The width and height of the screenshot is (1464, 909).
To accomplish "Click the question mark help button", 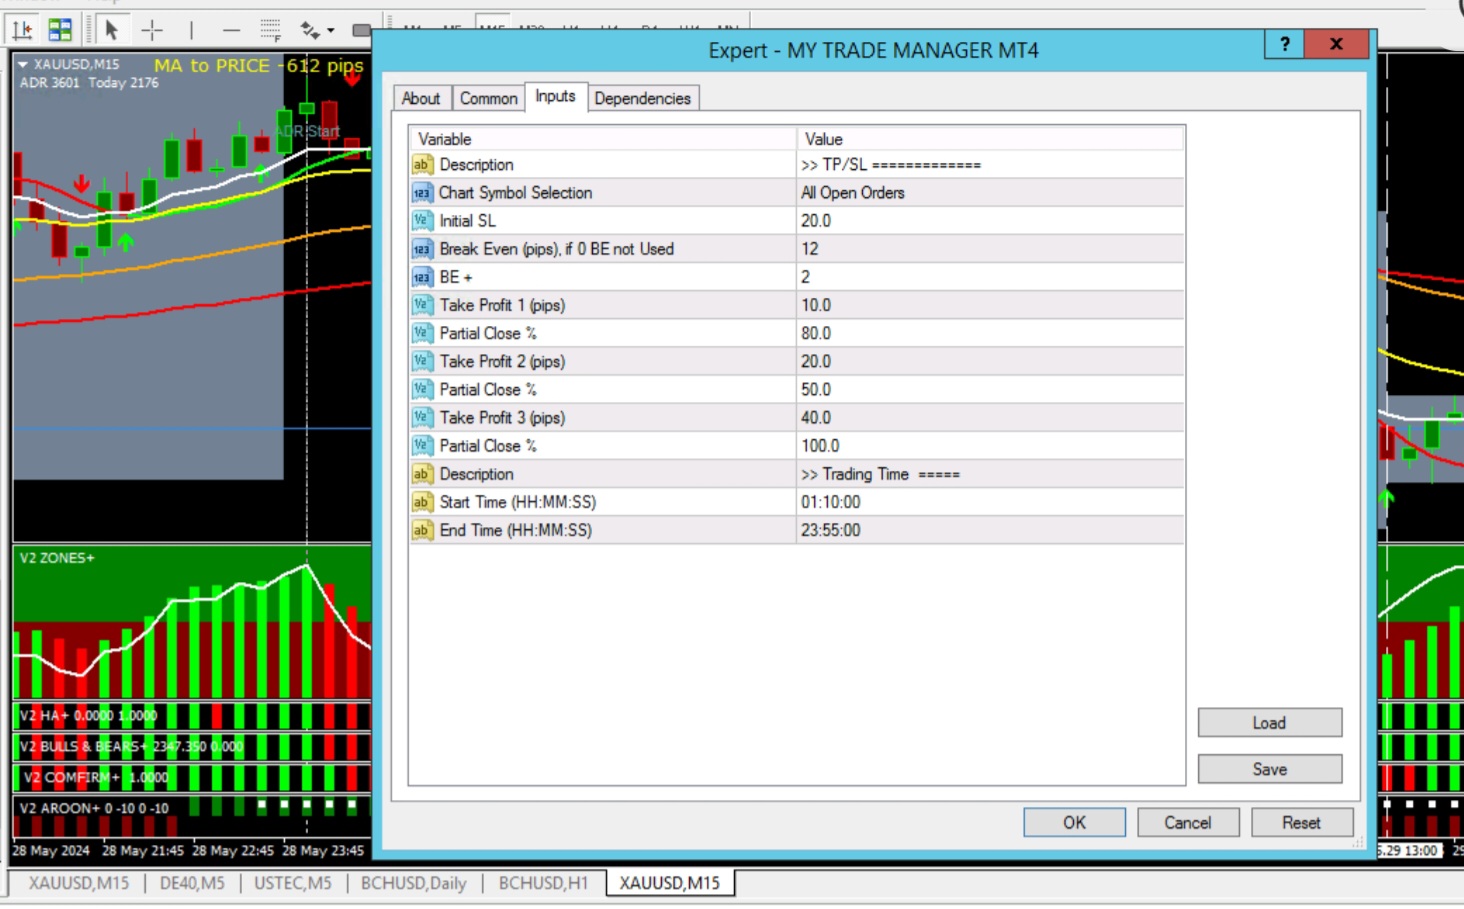I will [1285, 44].
